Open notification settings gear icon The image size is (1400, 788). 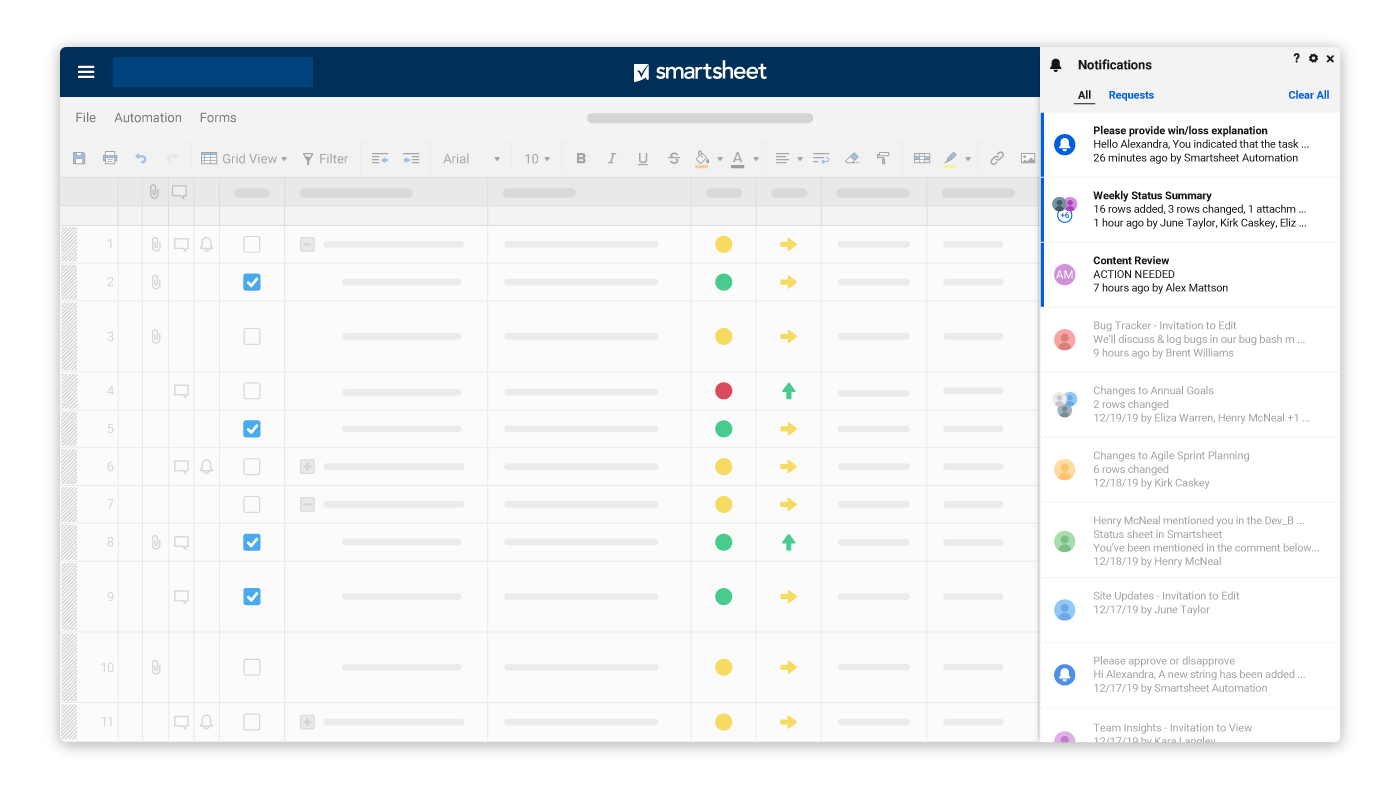point(1313,59)
